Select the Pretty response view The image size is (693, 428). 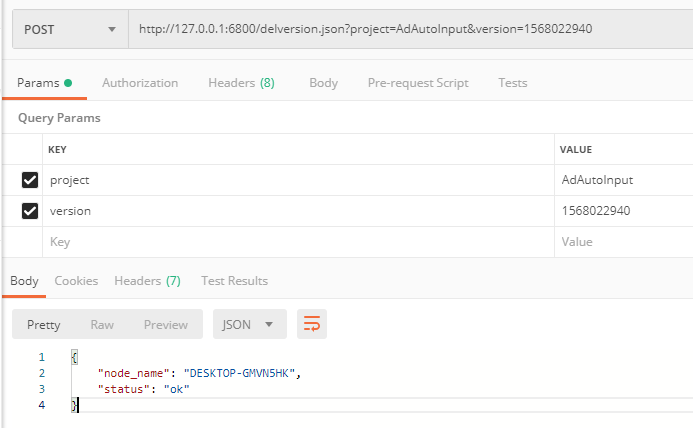coord(44,324)
